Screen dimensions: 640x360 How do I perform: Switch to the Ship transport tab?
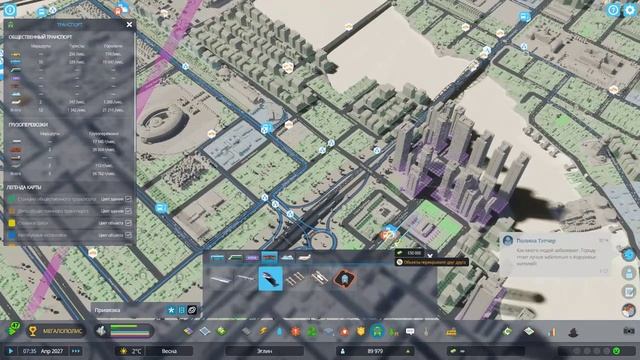point(287,258)
